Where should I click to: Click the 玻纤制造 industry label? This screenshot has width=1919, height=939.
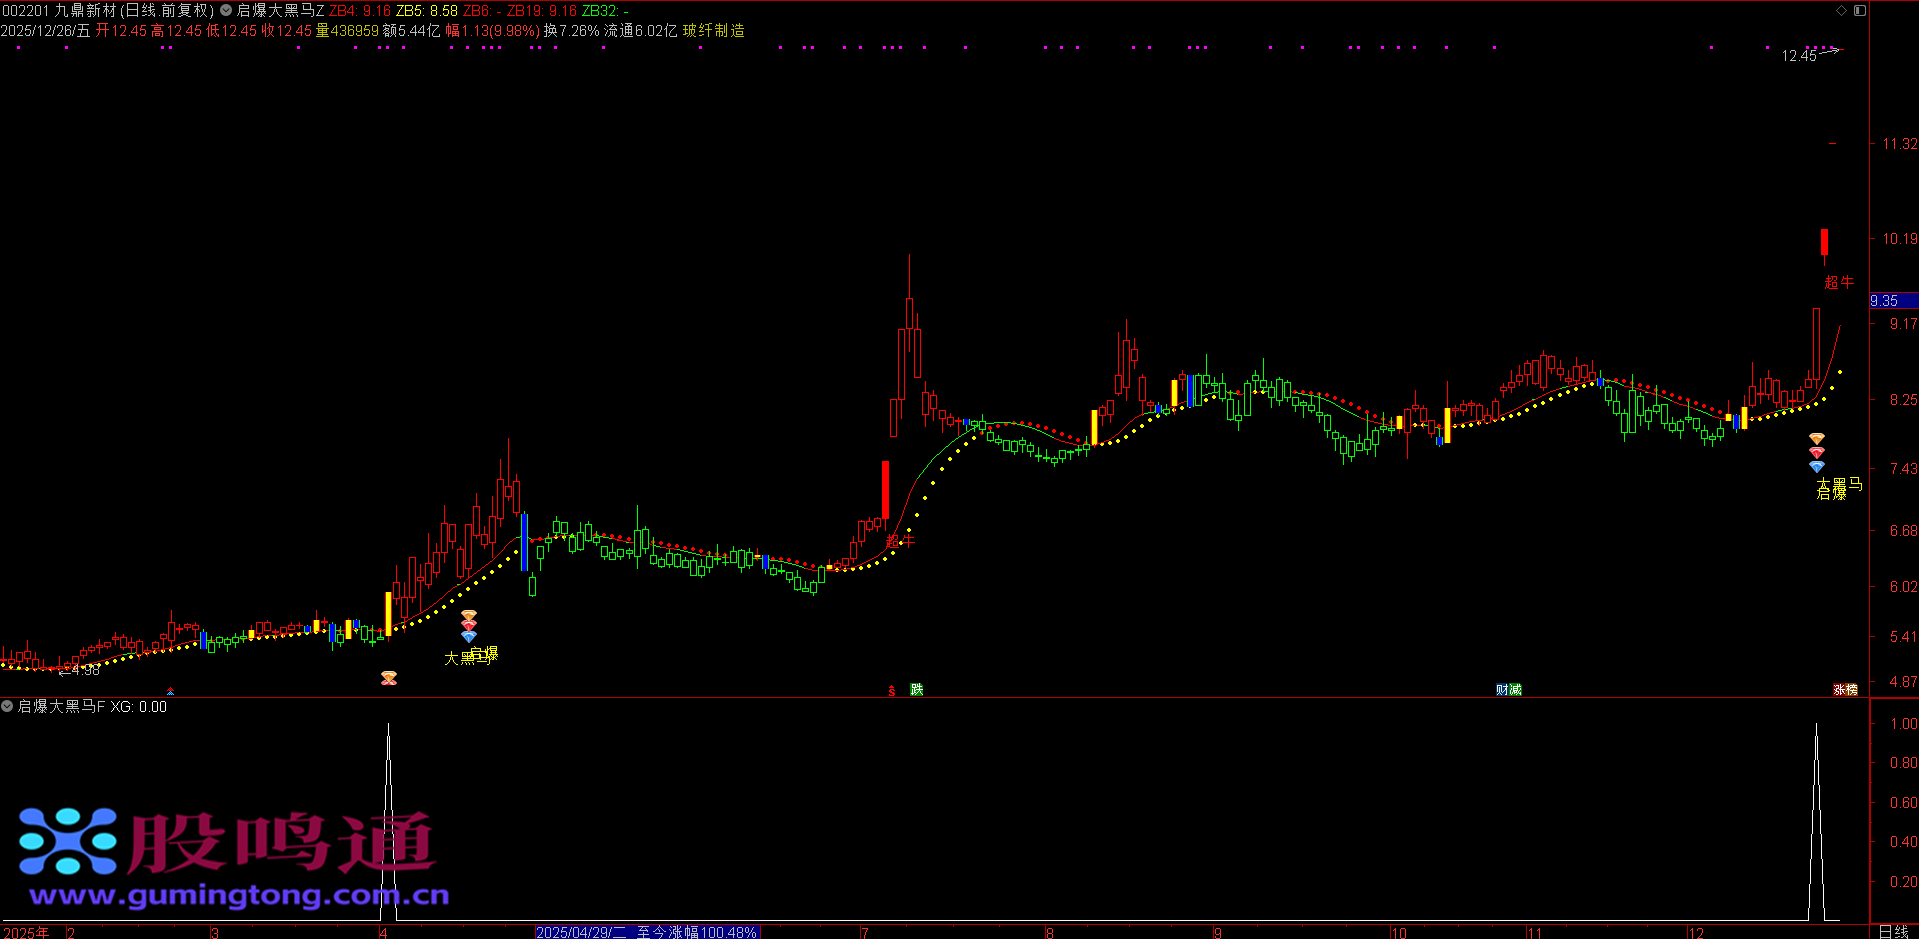pyautogui.click(x=714, y=30)
